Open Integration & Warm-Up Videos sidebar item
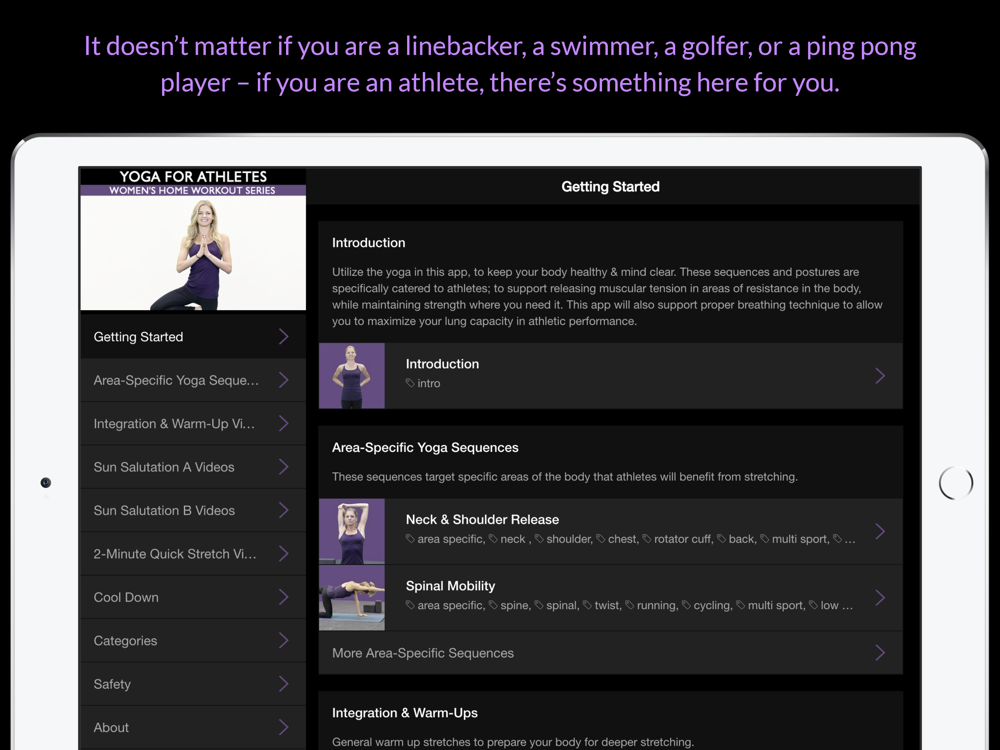This screenshot has width=1000, height=750. (193, 423)
